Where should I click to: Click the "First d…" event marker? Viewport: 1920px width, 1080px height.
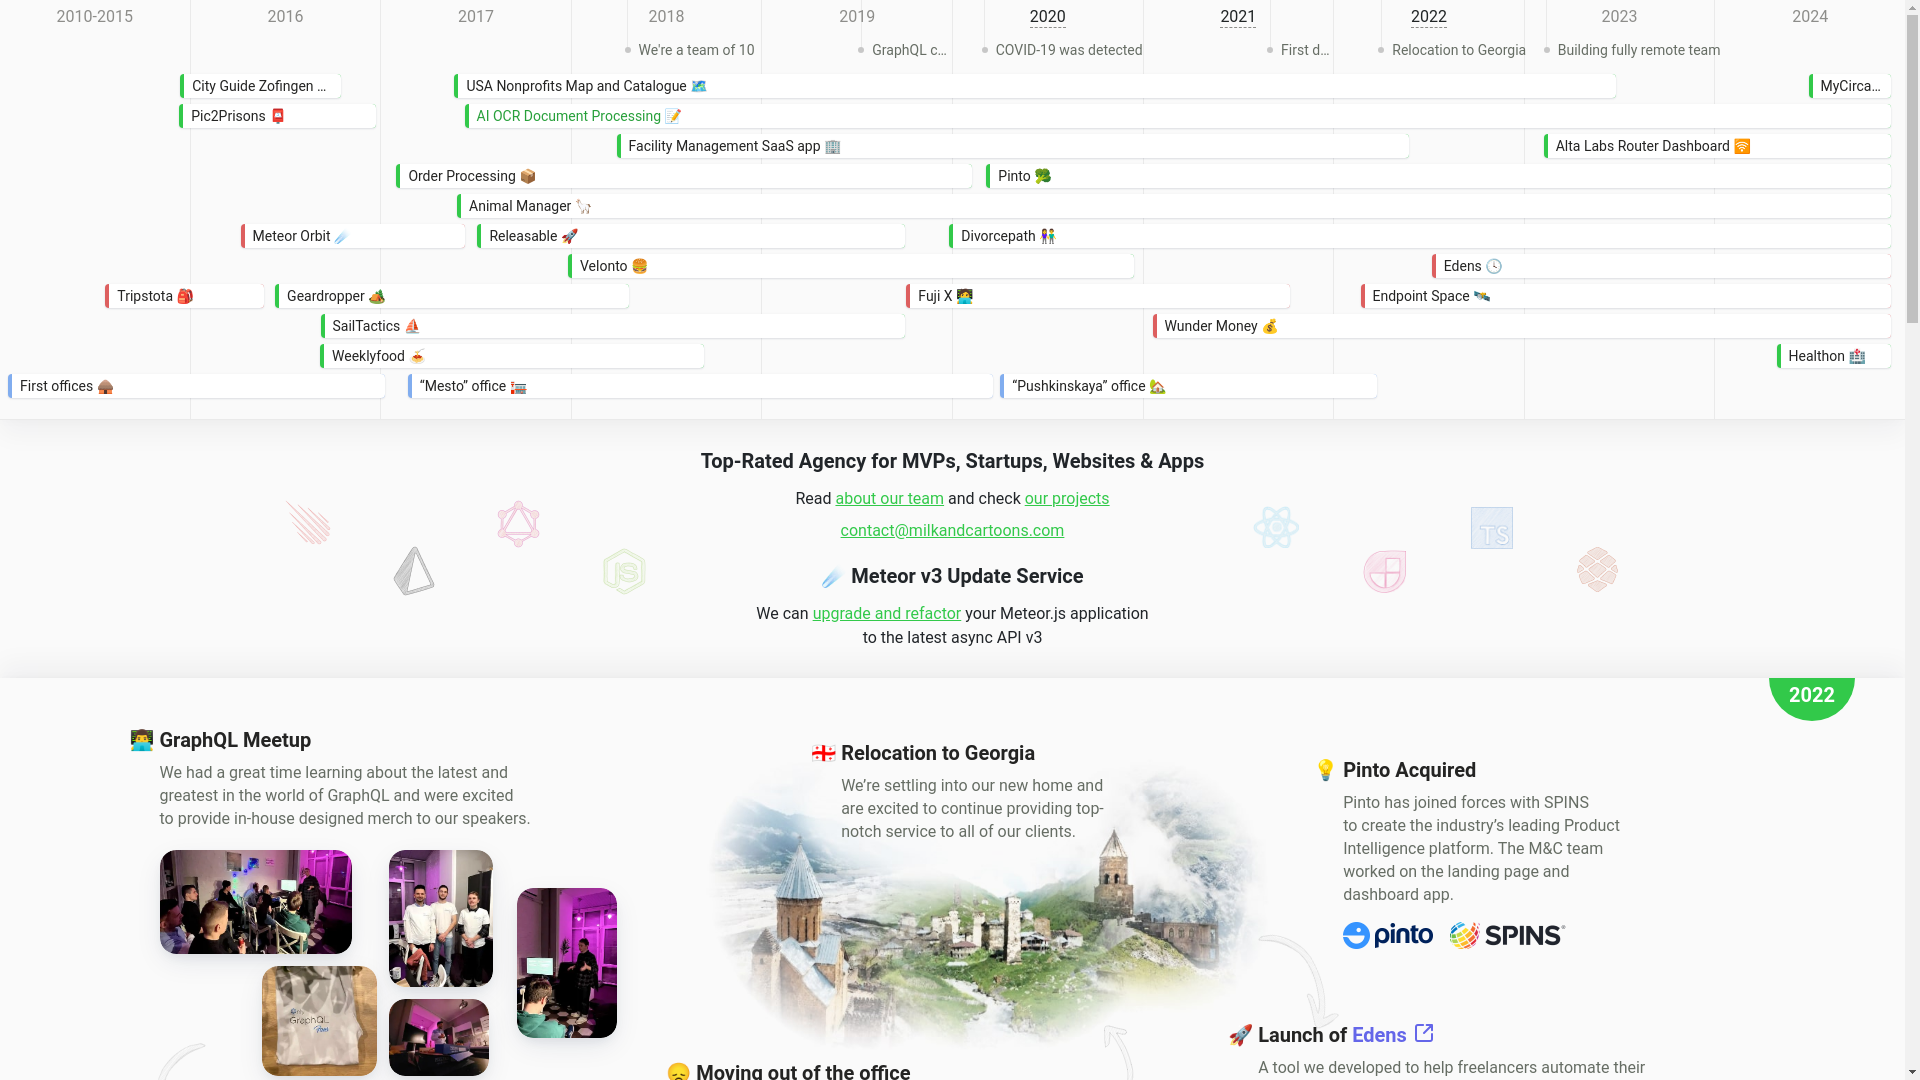1299,50
